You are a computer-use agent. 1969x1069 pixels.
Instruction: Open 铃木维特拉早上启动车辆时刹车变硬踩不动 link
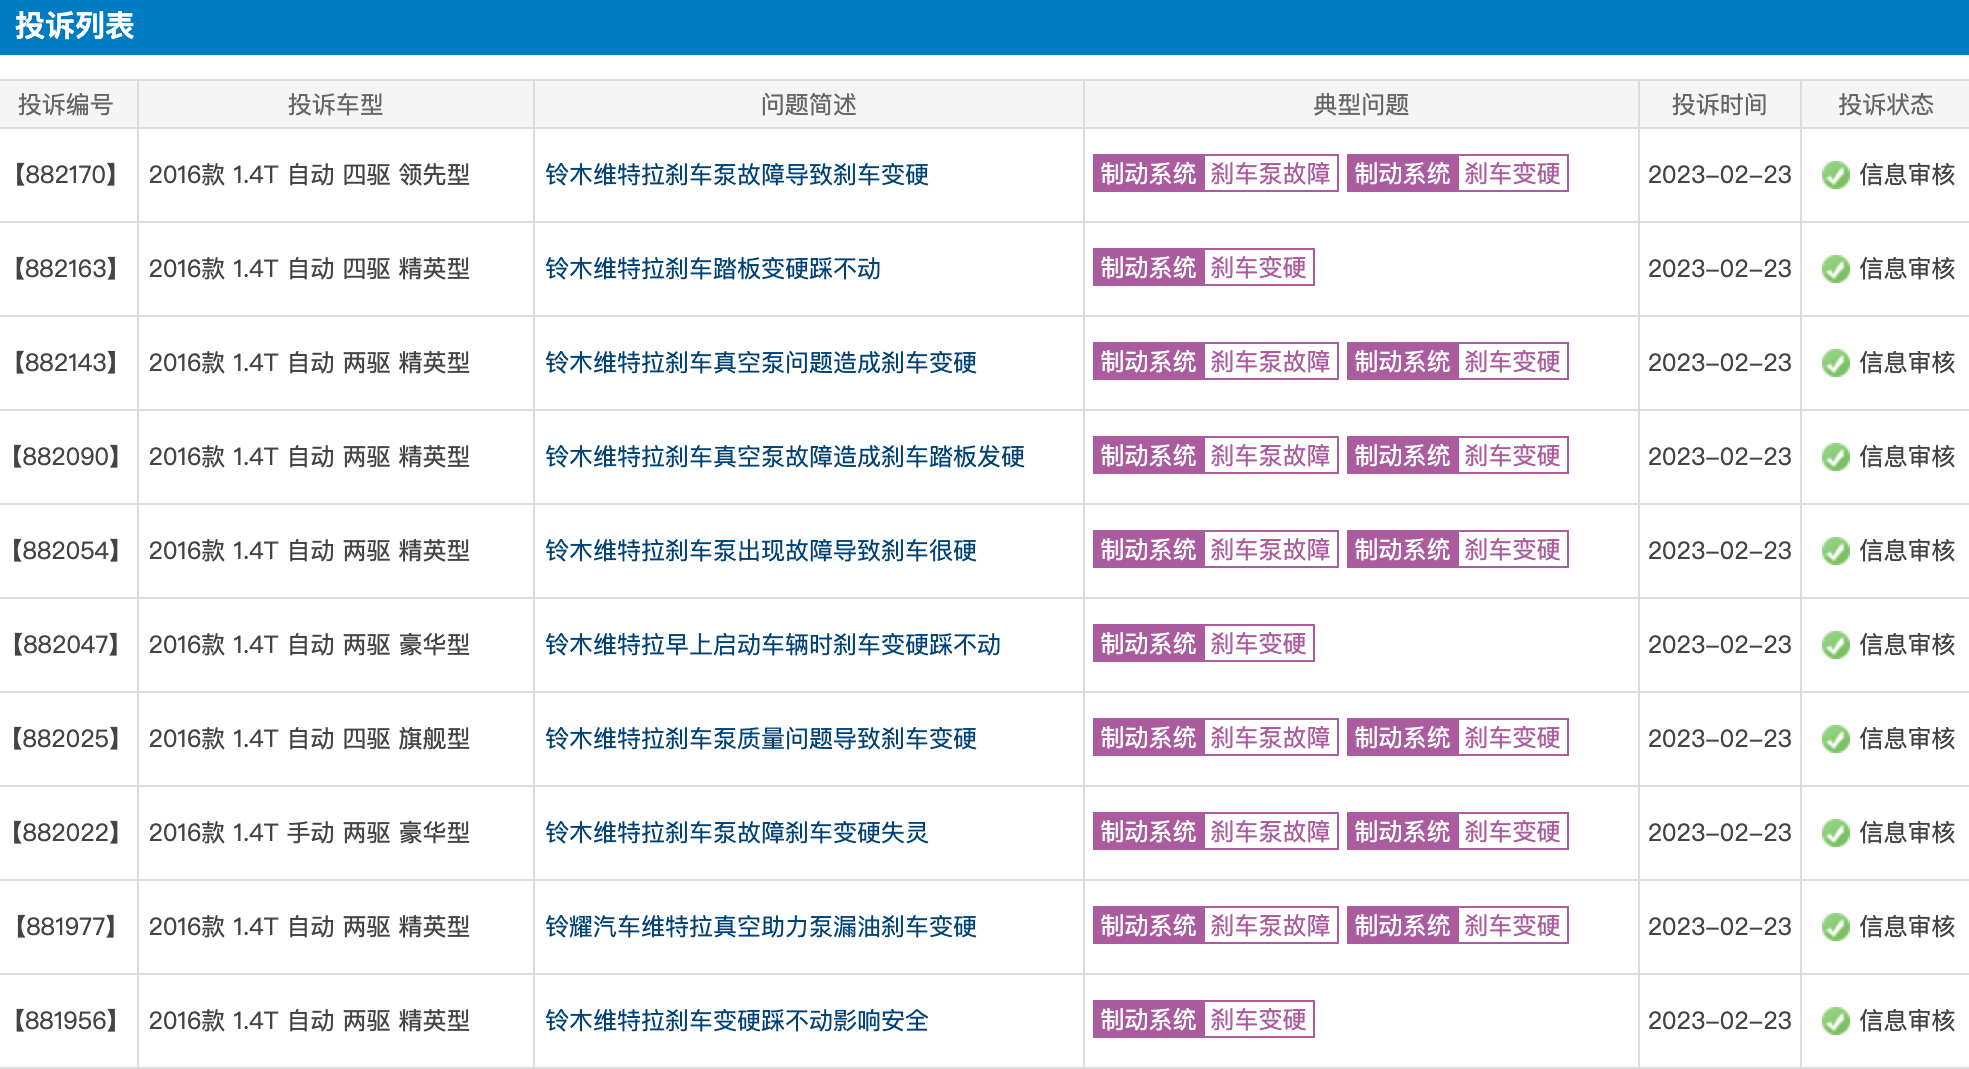coord(773,645)
